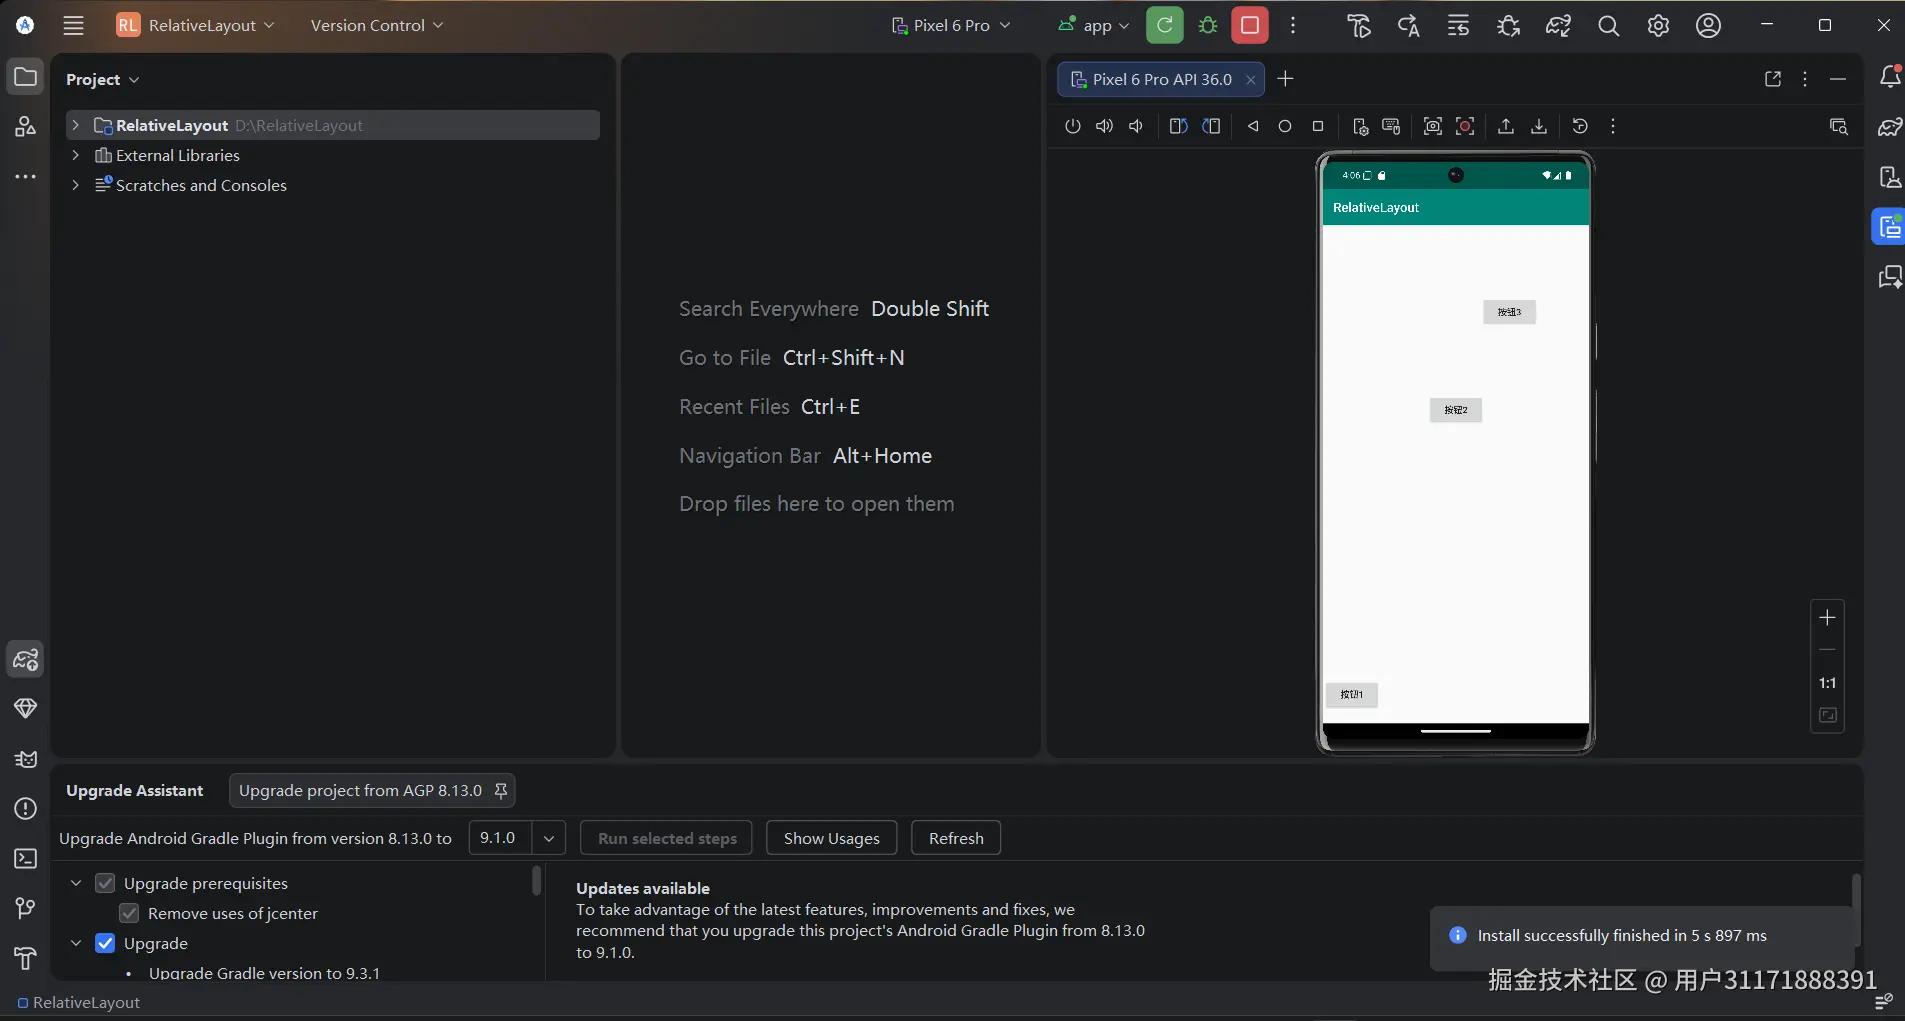The width and height of the screenshot is (1905, 1021).
Task: Open the app run configuration dropdown
Action: pyautogui.click(x=1094, y=25)
